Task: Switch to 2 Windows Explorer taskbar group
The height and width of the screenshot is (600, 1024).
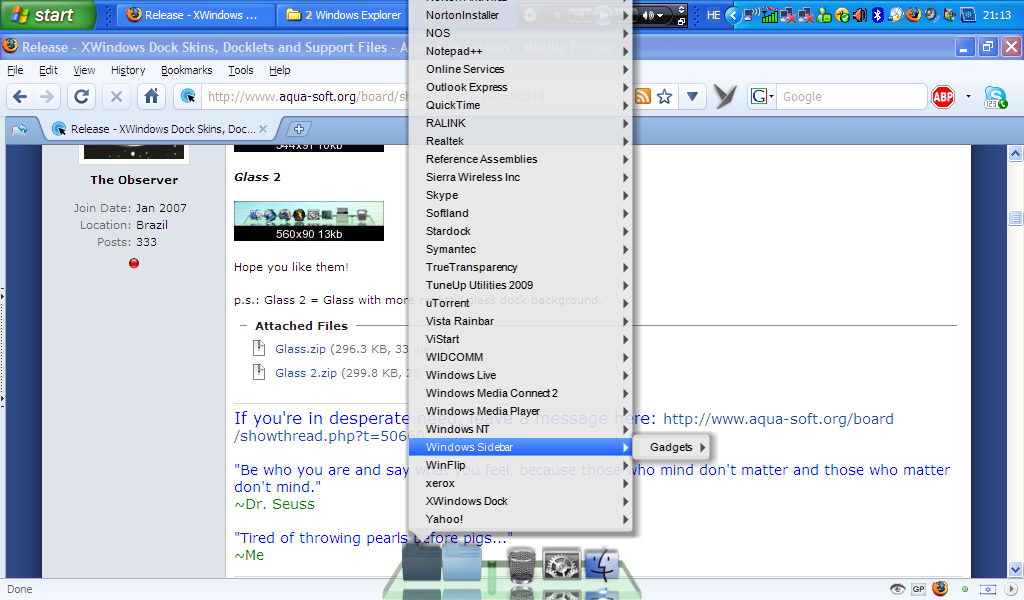Action: pyautogui.click(x=344, y=15)
